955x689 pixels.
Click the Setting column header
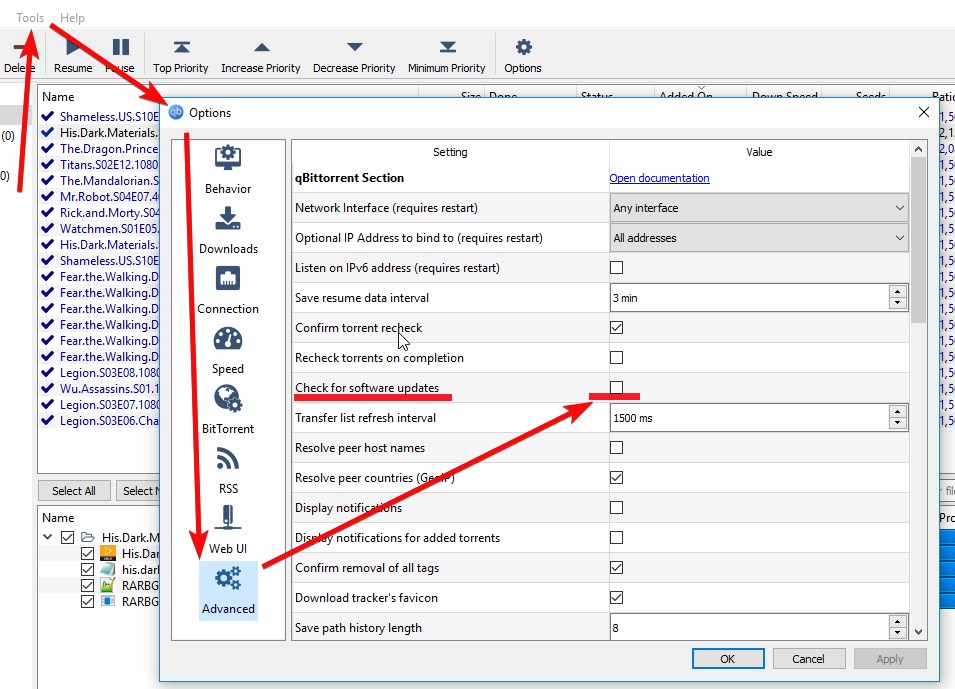[x=450, y=152]
